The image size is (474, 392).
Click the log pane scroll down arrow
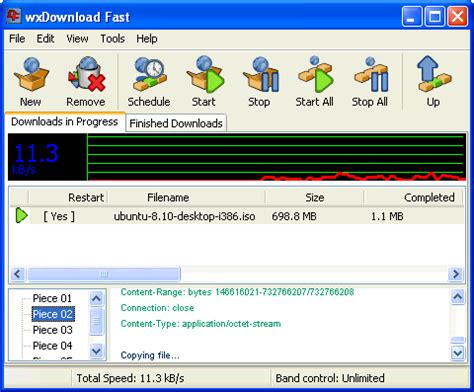[458, 352]
